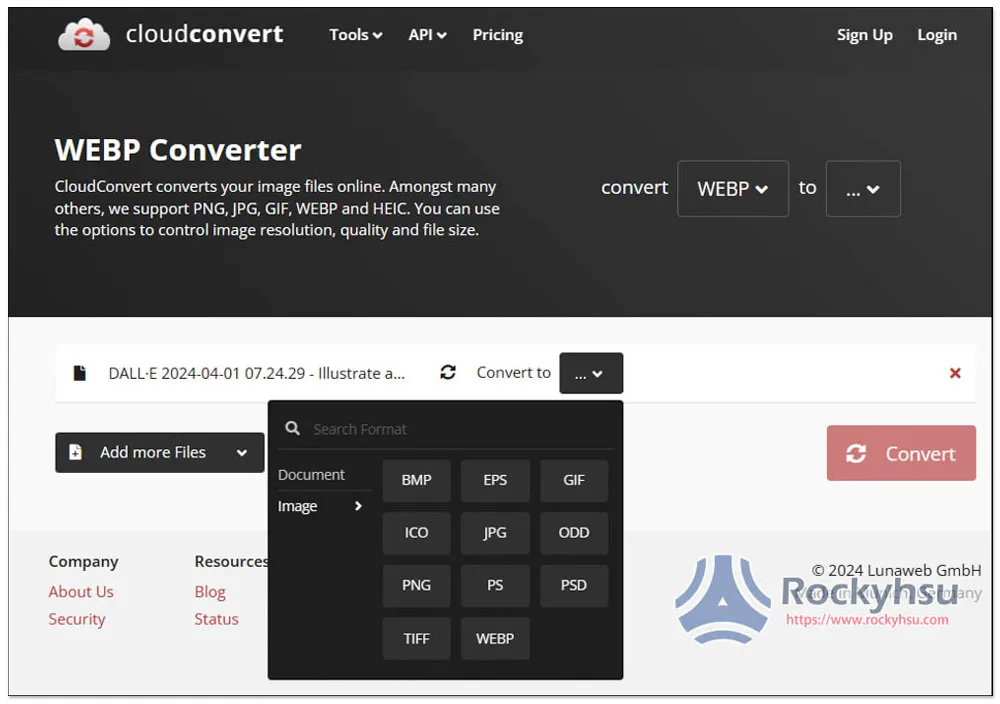Image resolution: width=1000 pixels, height=704 pixels.
Task: Click Login in header
Action: click(x=937, y=35)
